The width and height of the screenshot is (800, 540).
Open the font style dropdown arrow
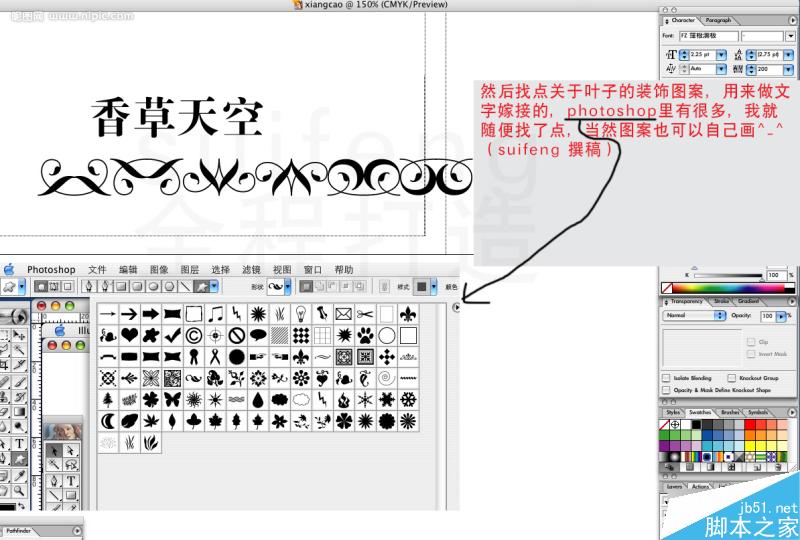[790, 36]
